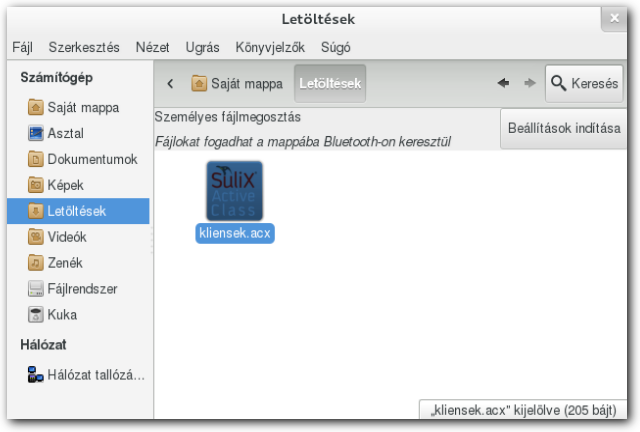
Task: Open the Könyvjelzők menu
Action: point(270,47)
